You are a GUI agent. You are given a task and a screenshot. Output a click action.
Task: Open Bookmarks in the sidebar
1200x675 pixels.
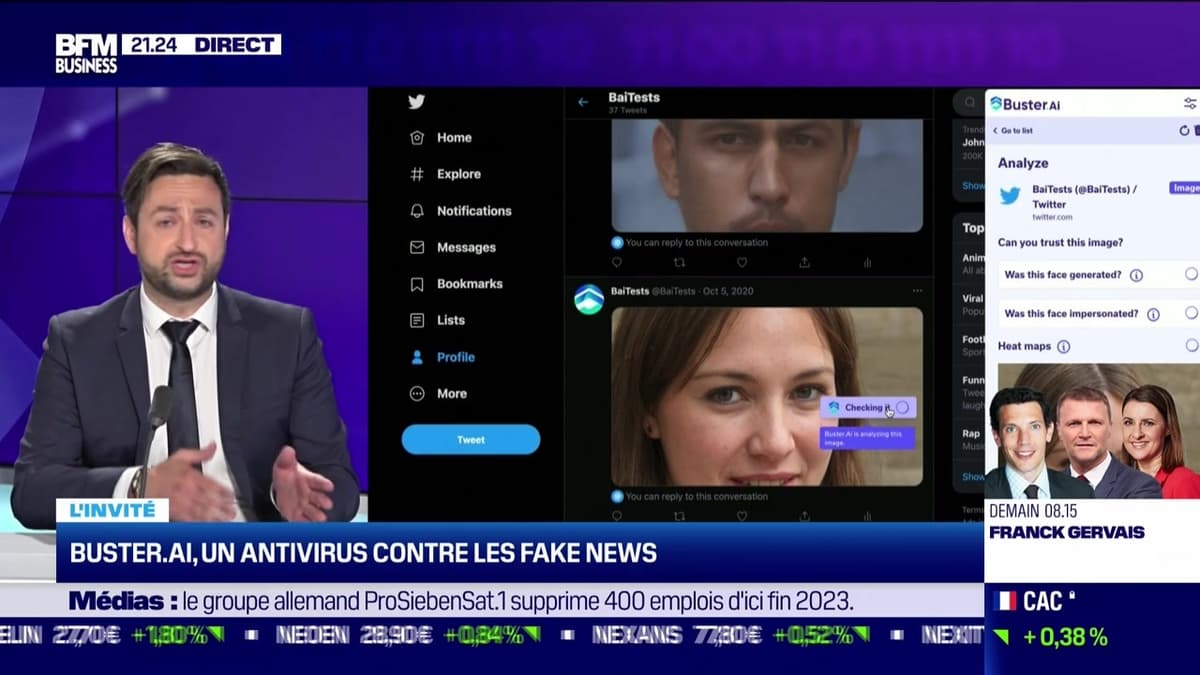pos(456,284)
